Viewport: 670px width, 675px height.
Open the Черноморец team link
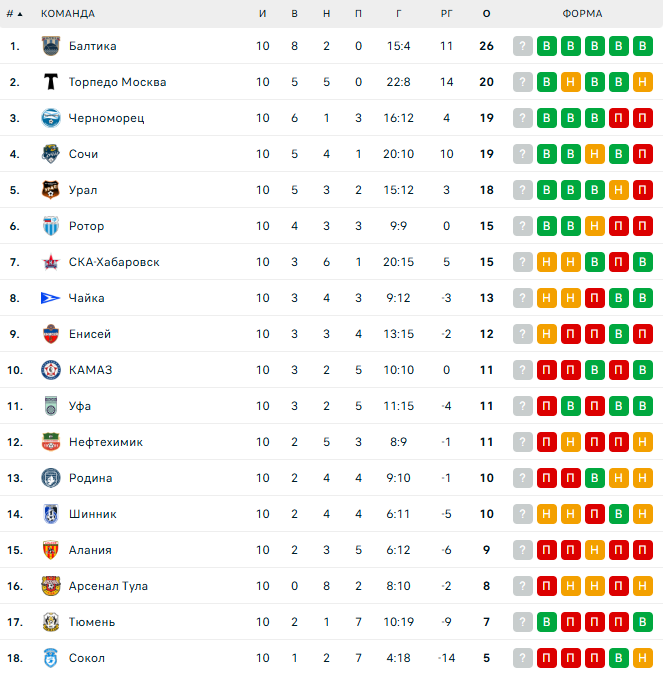click(106, 118)
